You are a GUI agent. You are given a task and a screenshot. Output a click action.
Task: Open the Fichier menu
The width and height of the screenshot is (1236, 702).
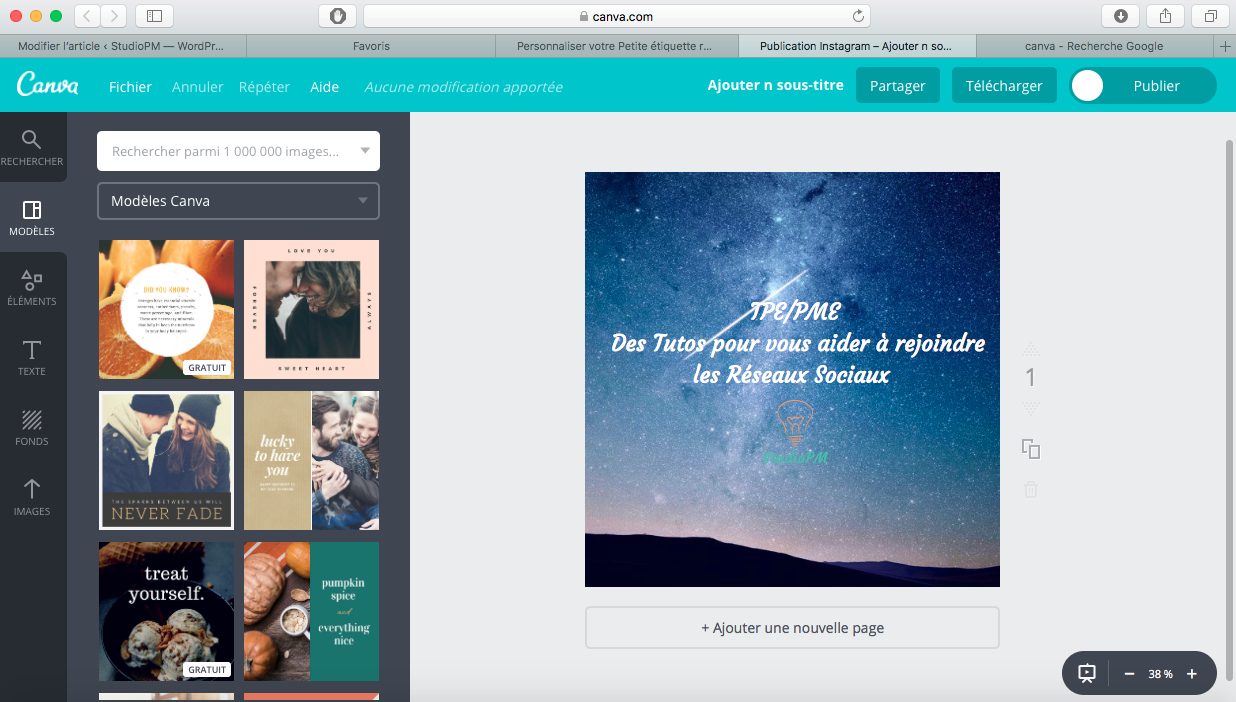pos(130,87)
